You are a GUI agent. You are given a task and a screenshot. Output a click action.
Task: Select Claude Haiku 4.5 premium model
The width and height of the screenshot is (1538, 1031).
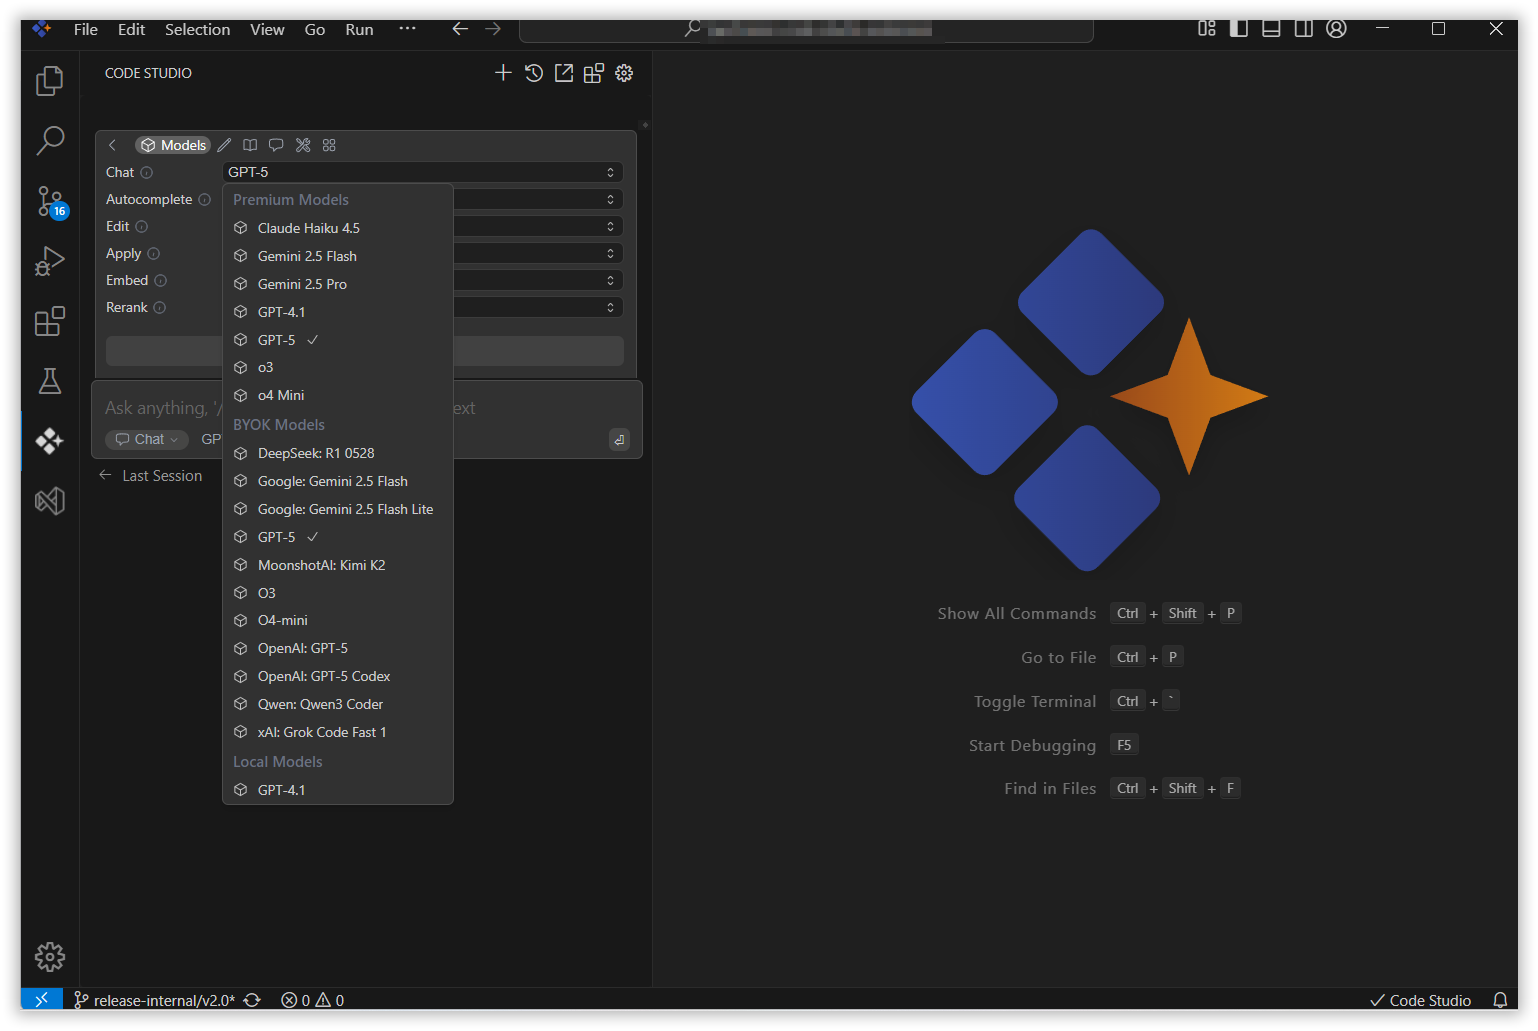pyautogui.click(x=308, y=228)
